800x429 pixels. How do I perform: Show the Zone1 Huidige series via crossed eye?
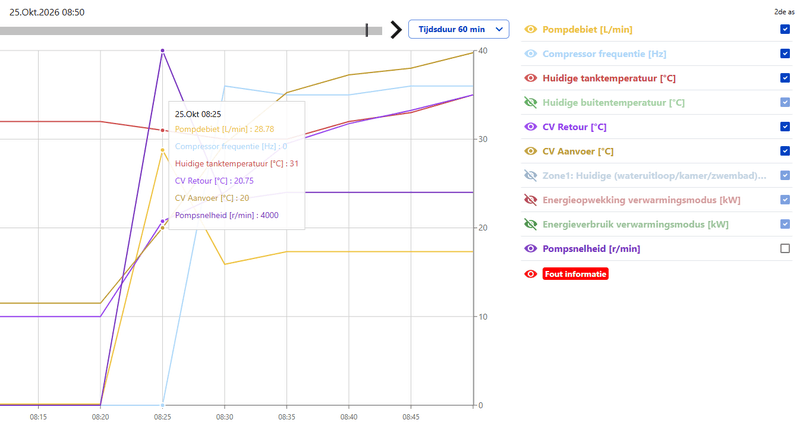531,175
